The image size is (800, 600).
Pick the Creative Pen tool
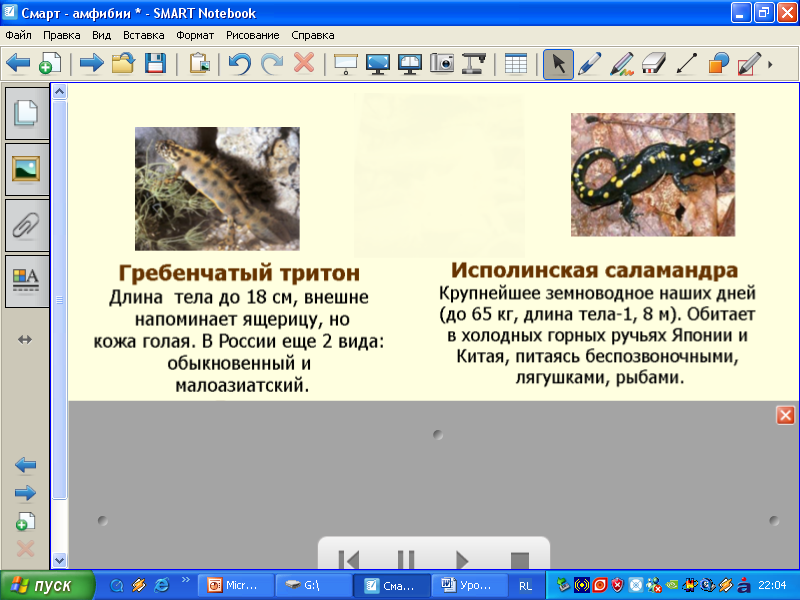pos(622,64)
